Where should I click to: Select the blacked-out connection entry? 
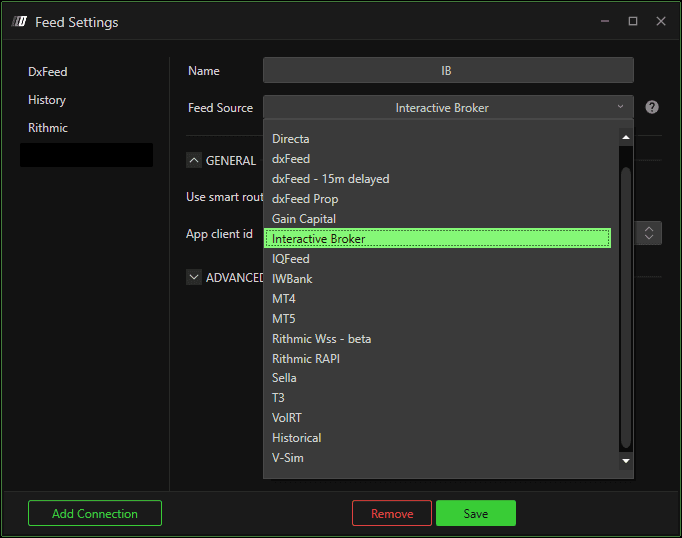[87, 155]
